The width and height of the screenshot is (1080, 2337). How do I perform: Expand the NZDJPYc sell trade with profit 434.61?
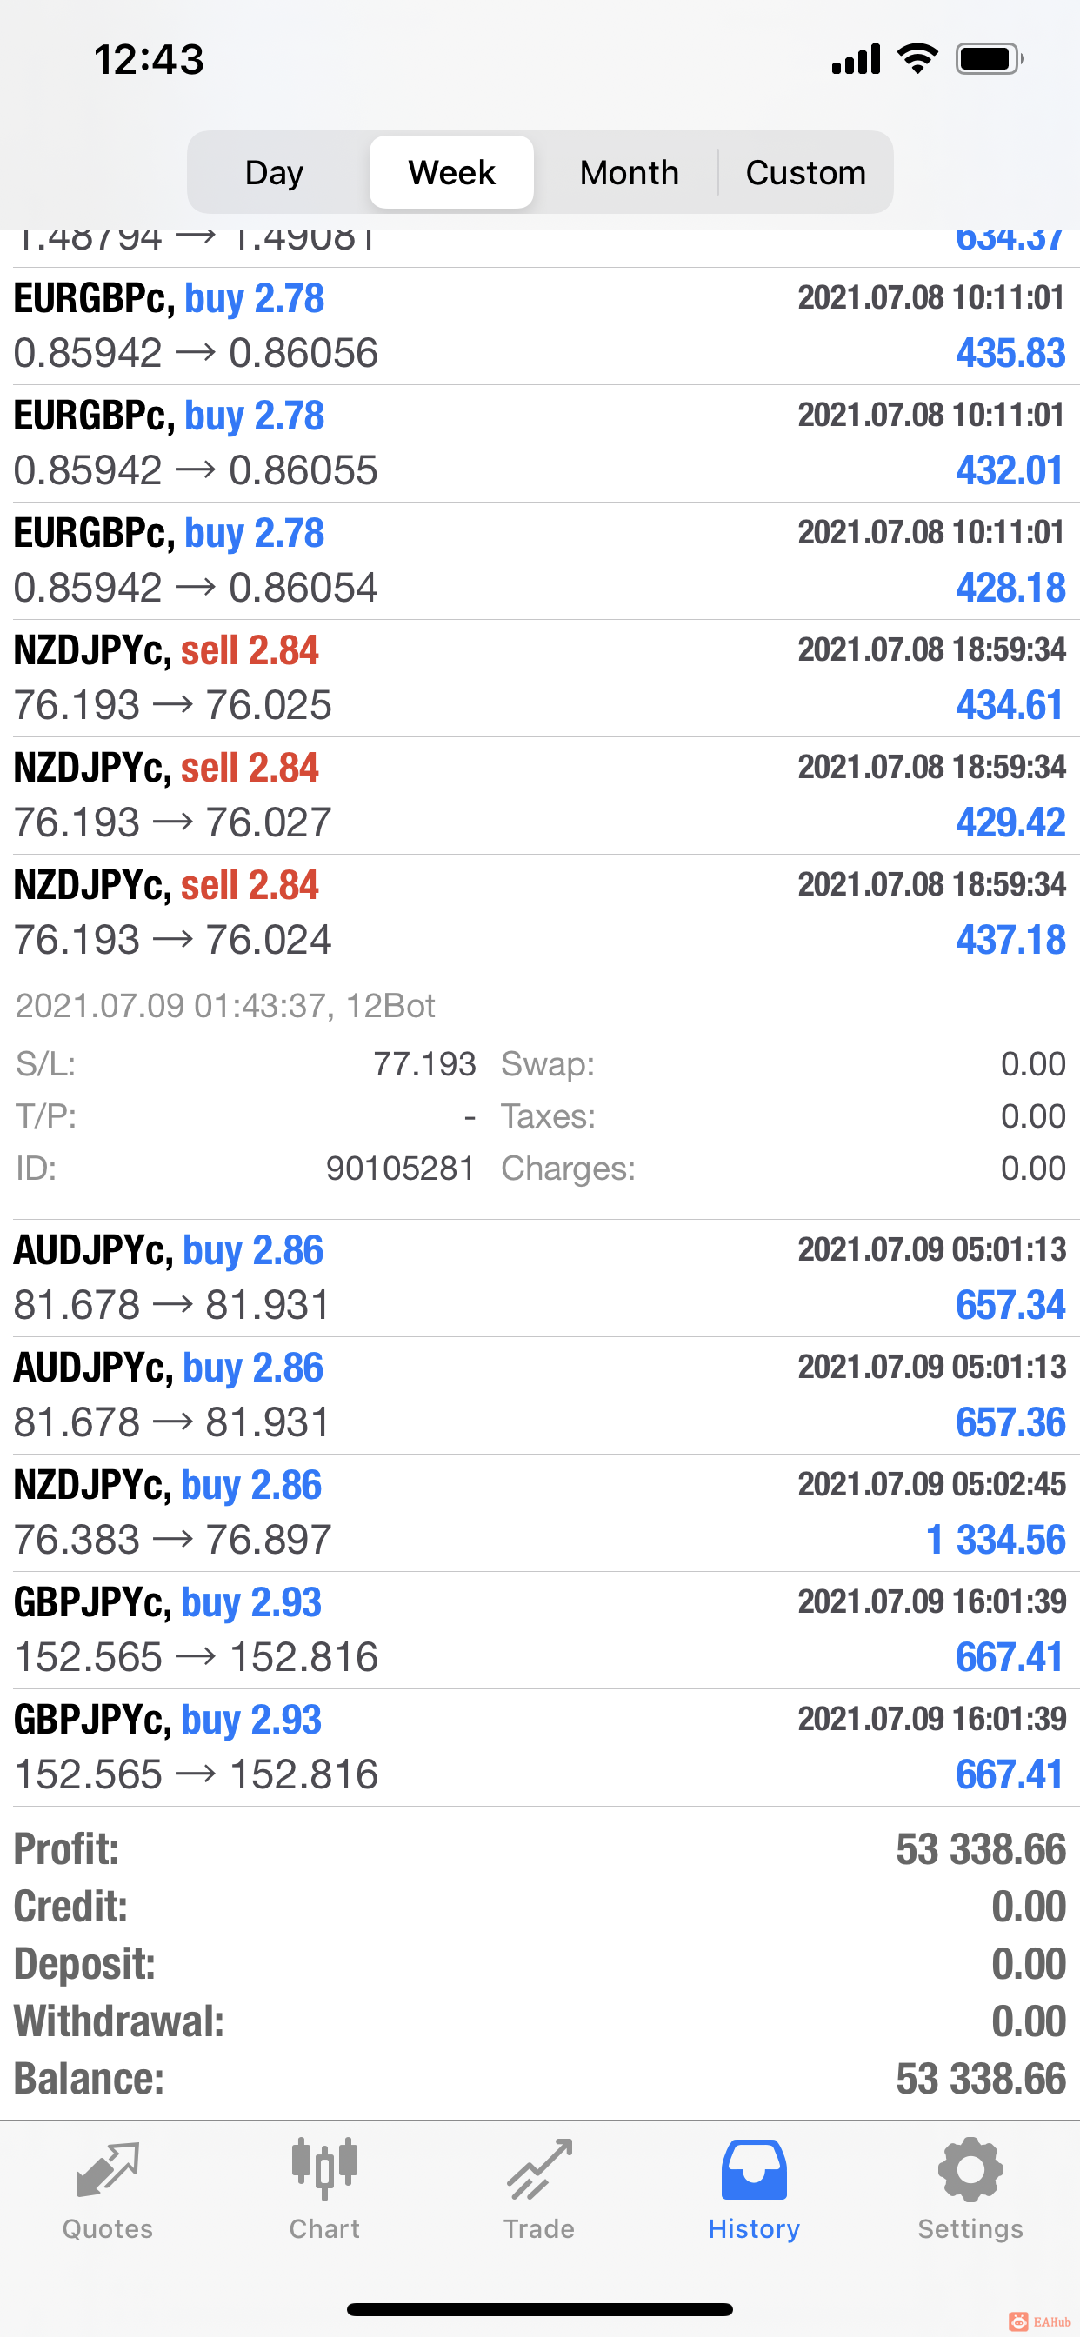coord(540,678)
